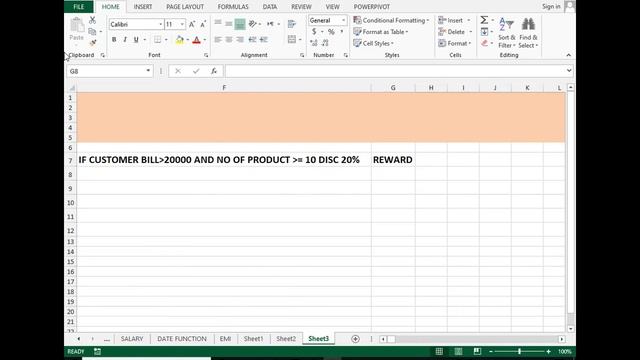Click the zoom out minus button
Image resolution: width=640 pixels, height=360 pixels.
[491, 351]
